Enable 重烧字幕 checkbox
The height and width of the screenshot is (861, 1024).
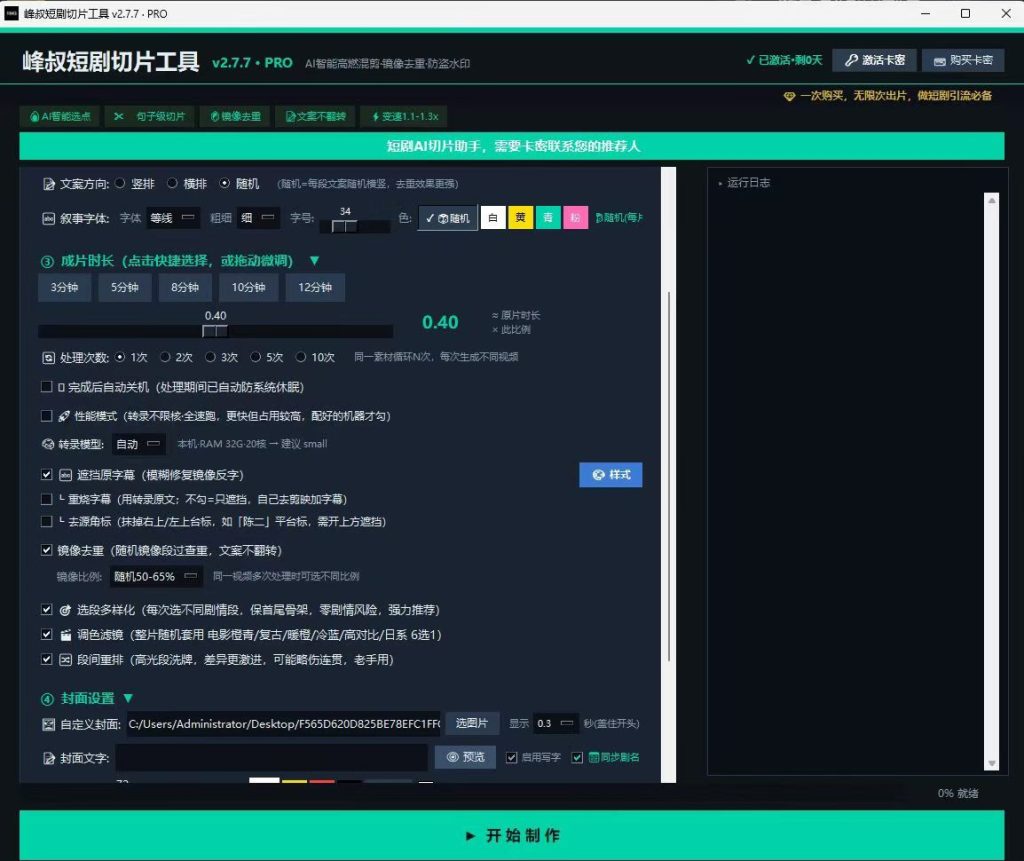click(46, 499)
